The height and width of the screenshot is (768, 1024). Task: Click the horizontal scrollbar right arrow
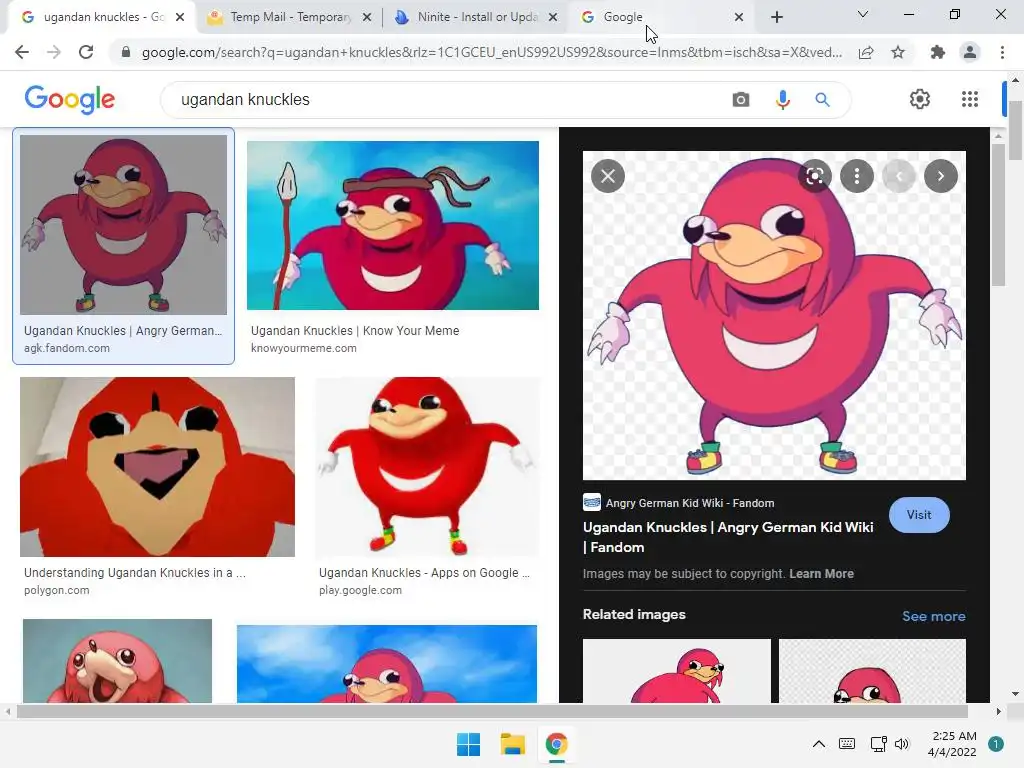(999, 711)
